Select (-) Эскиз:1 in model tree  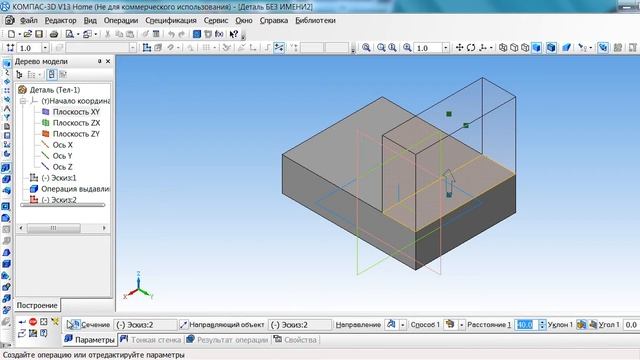tap(53, 178)
